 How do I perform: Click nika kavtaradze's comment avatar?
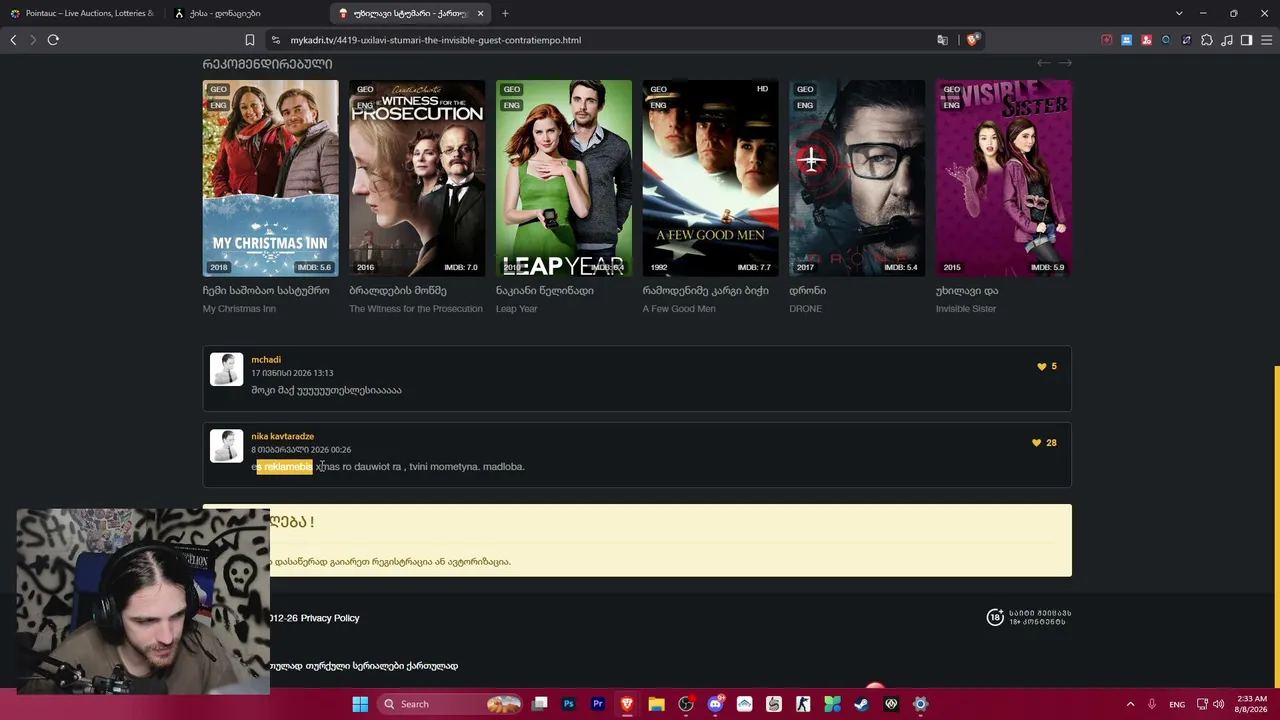226,446
